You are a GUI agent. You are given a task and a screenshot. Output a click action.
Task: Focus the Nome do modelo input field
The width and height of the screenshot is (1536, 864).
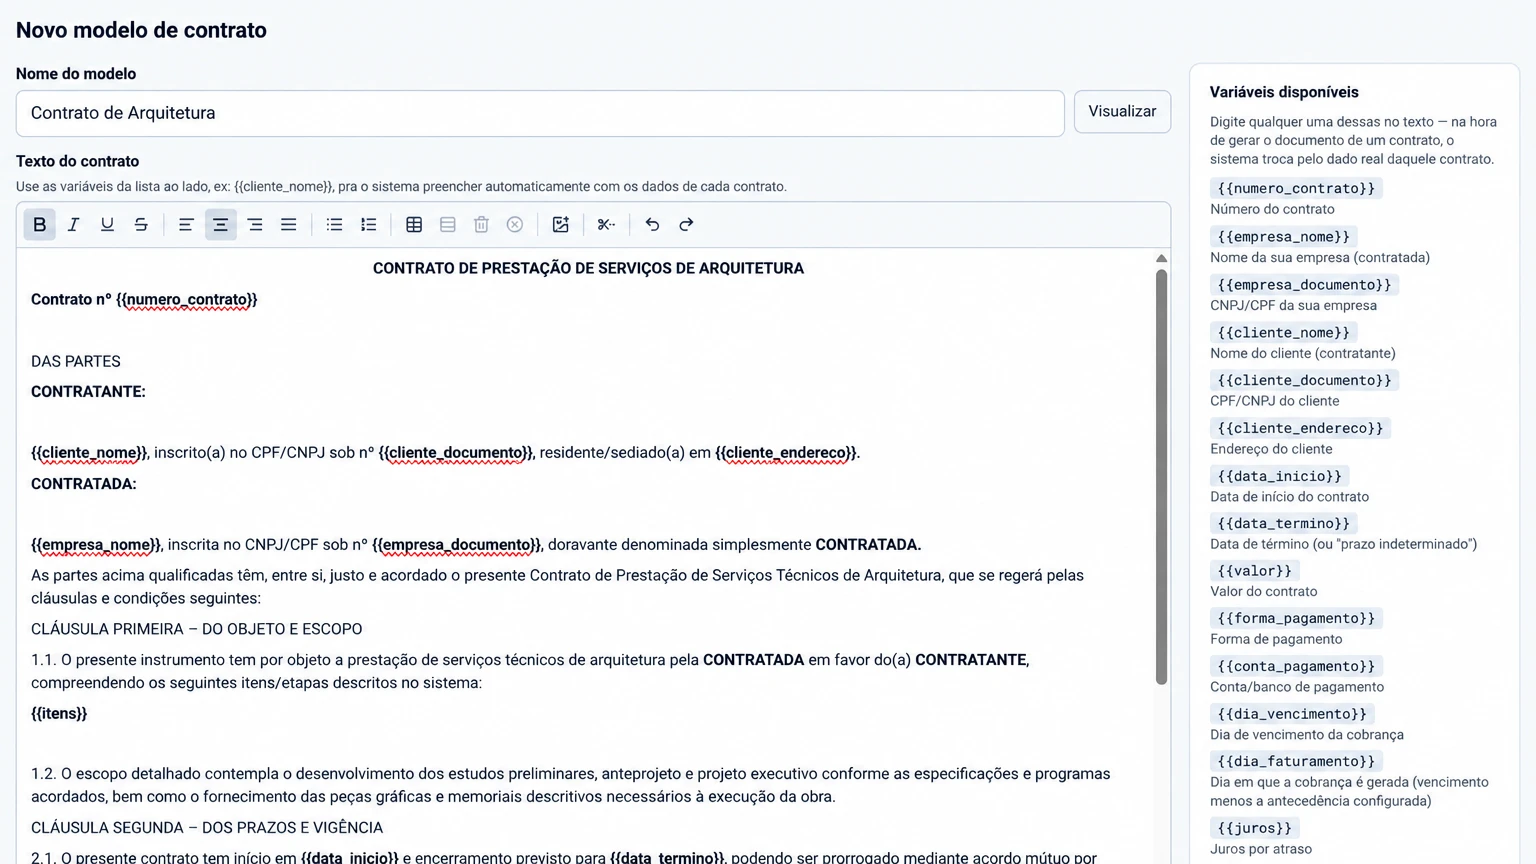540,113
